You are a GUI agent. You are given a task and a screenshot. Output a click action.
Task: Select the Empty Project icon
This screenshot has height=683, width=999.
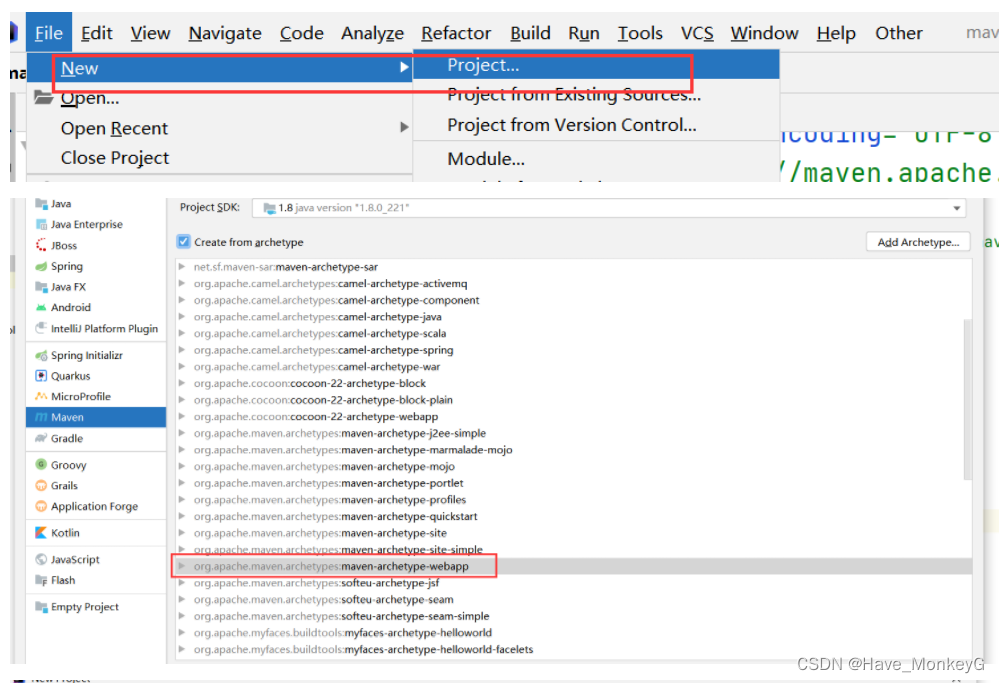(41, 607)
